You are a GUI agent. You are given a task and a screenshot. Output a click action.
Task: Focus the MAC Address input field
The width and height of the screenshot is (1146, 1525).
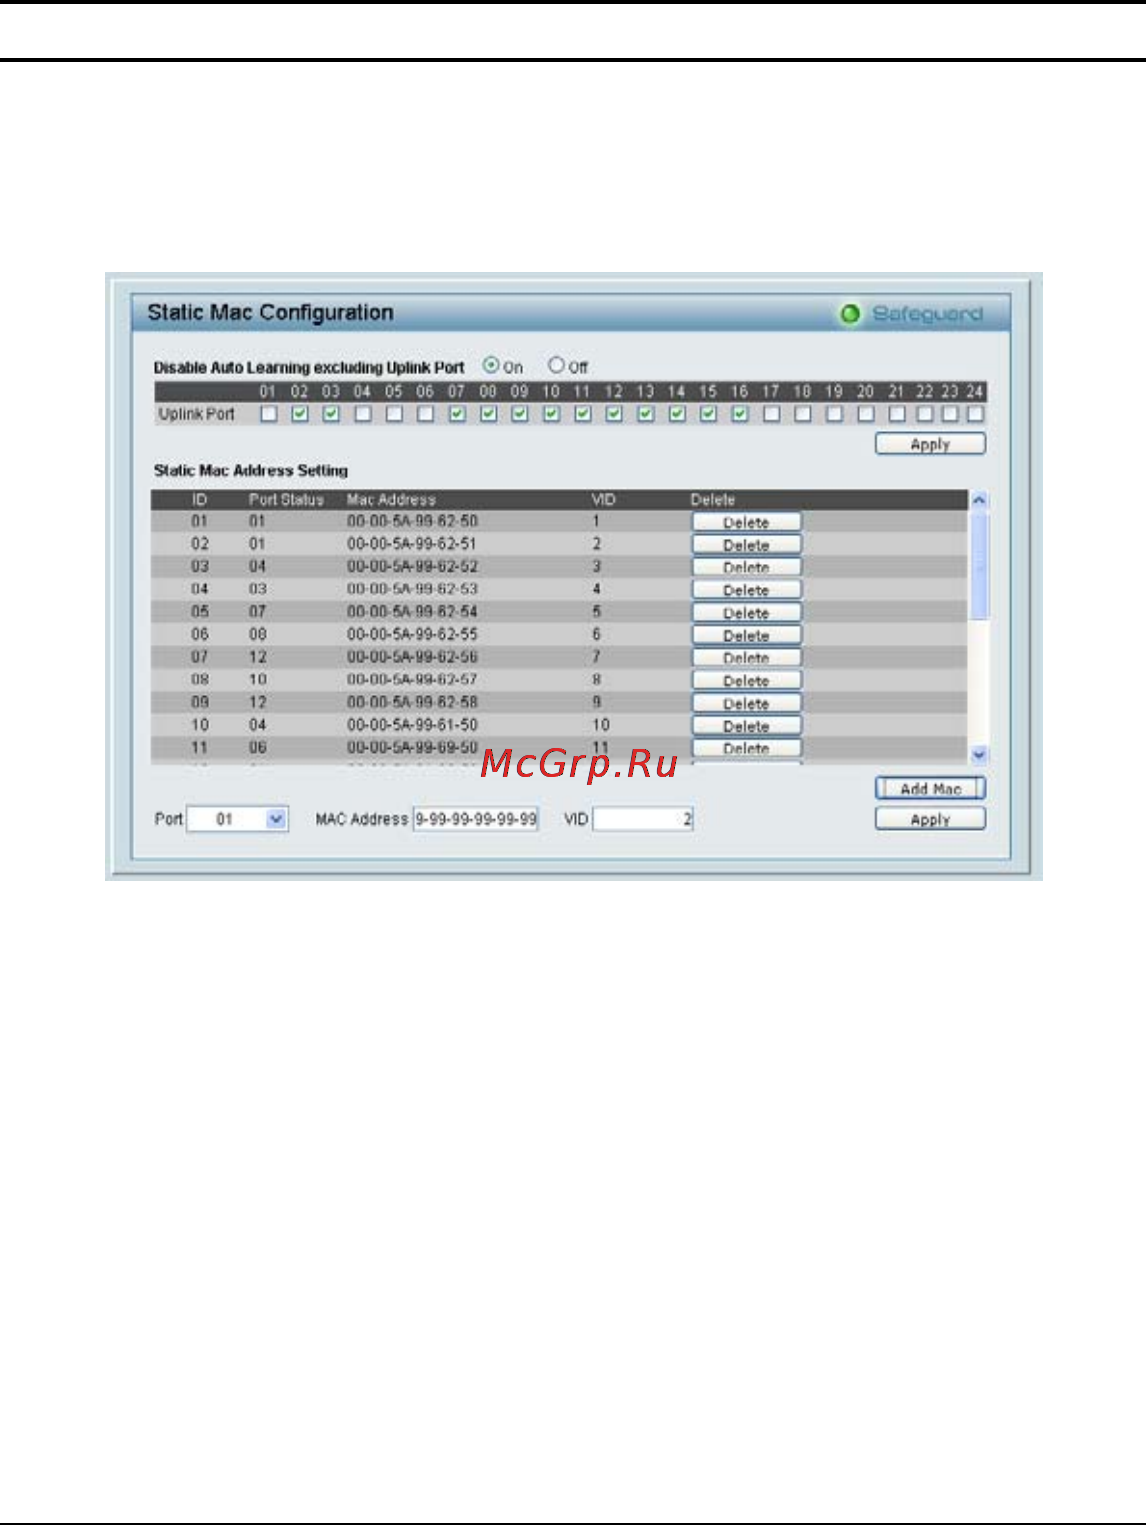pos(476,819)
